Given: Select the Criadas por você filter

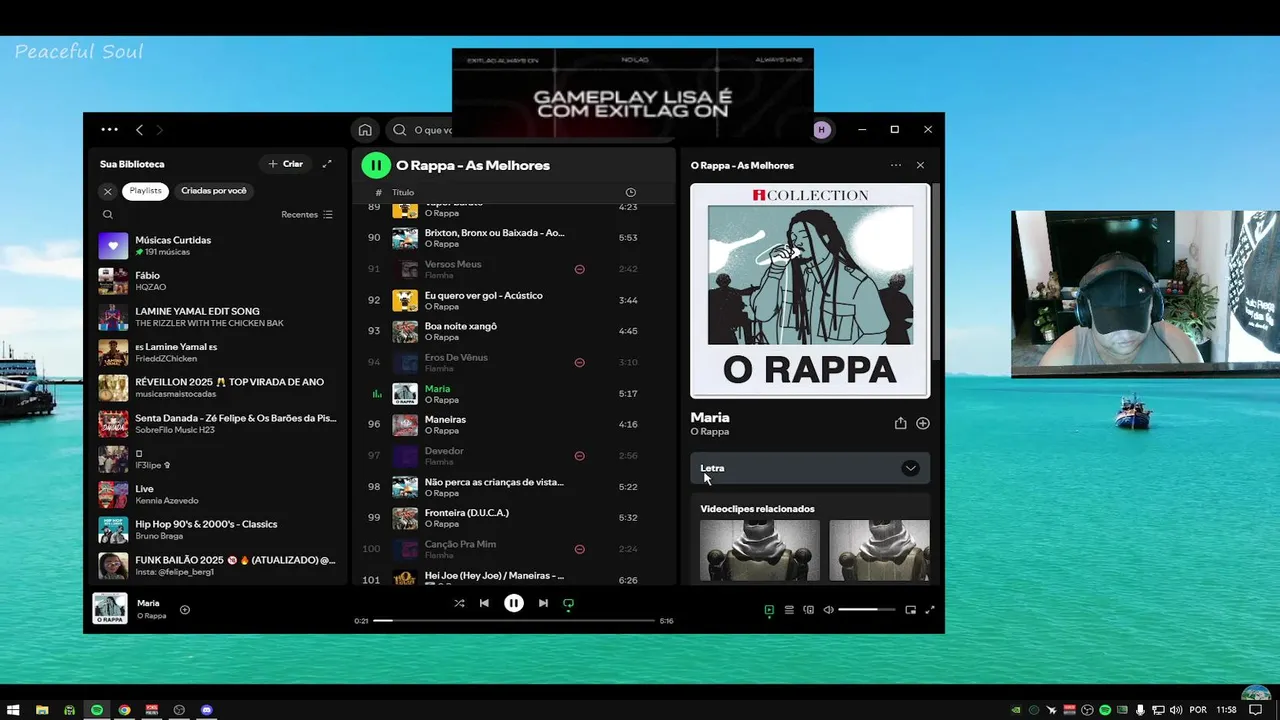Looking at the screenshot, I should coord(214,191).
